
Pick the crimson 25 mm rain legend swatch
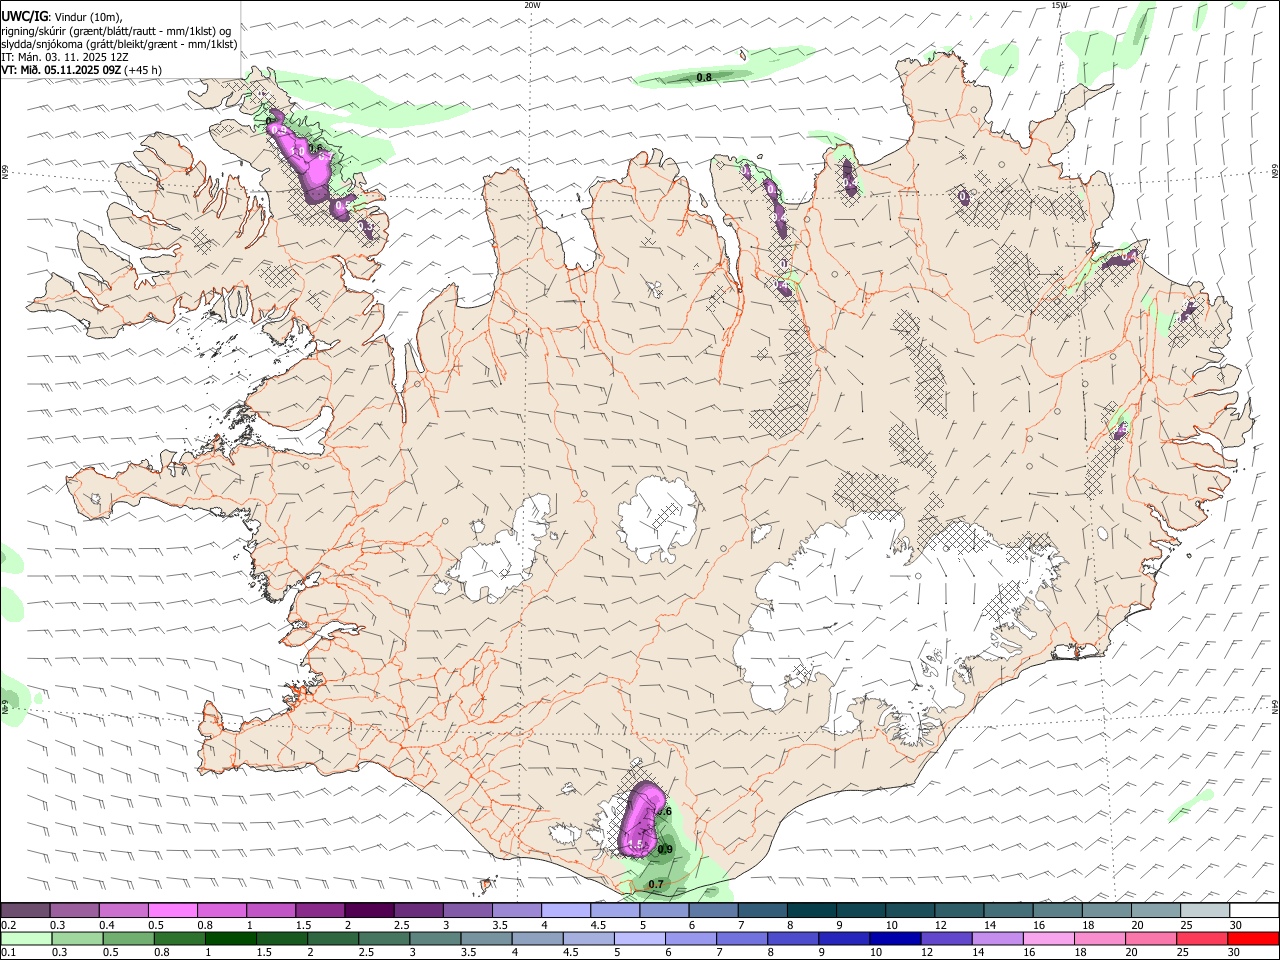click(x=1201, y=939)
